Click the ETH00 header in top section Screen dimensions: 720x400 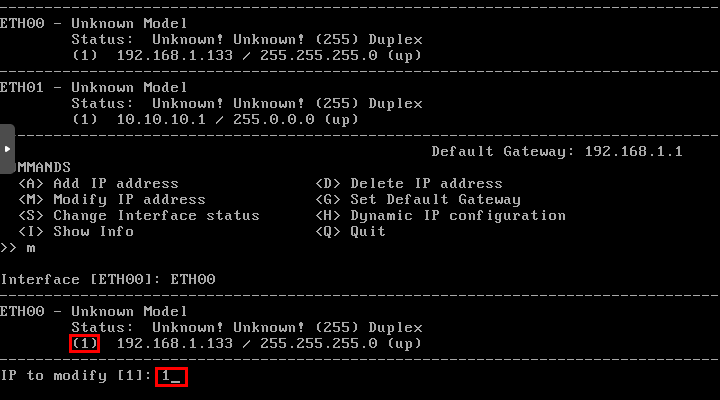(x=94, y=23)
